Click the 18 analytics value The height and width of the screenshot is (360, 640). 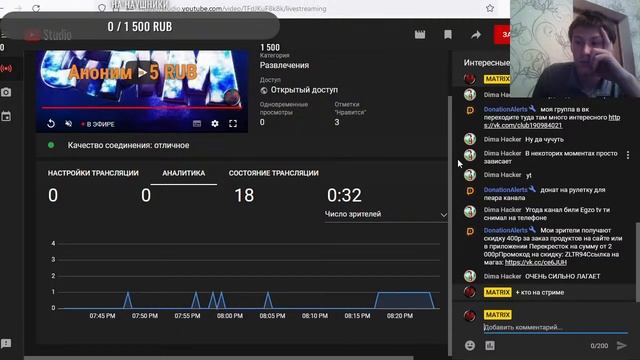(x=244, y=195)
